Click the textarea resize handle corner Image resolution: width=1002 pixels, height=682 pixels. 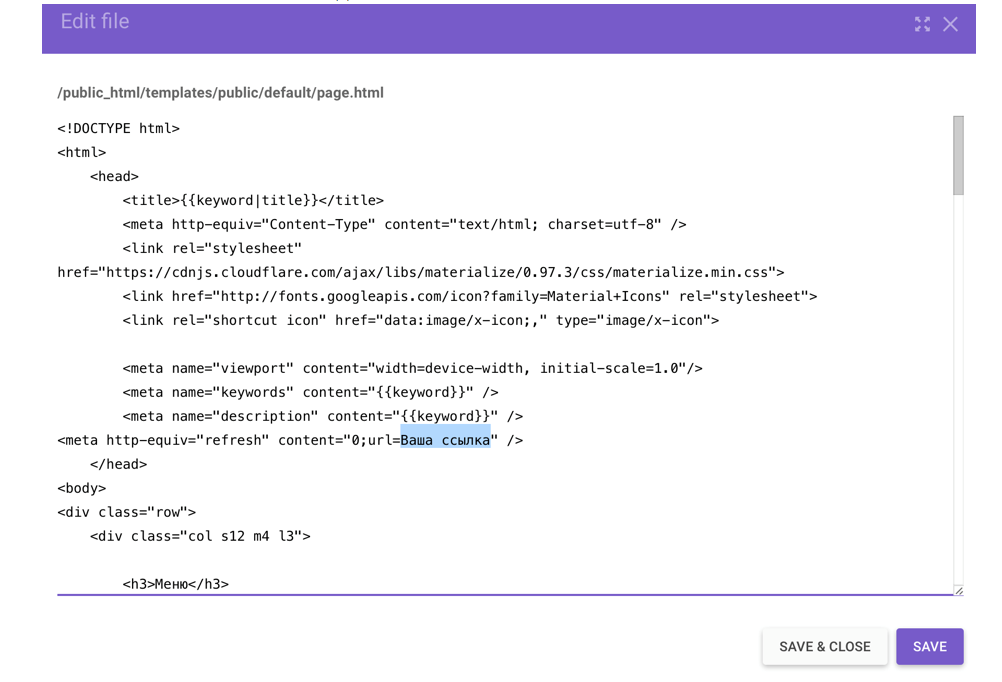pyautogui.click(x=959, y=590)
